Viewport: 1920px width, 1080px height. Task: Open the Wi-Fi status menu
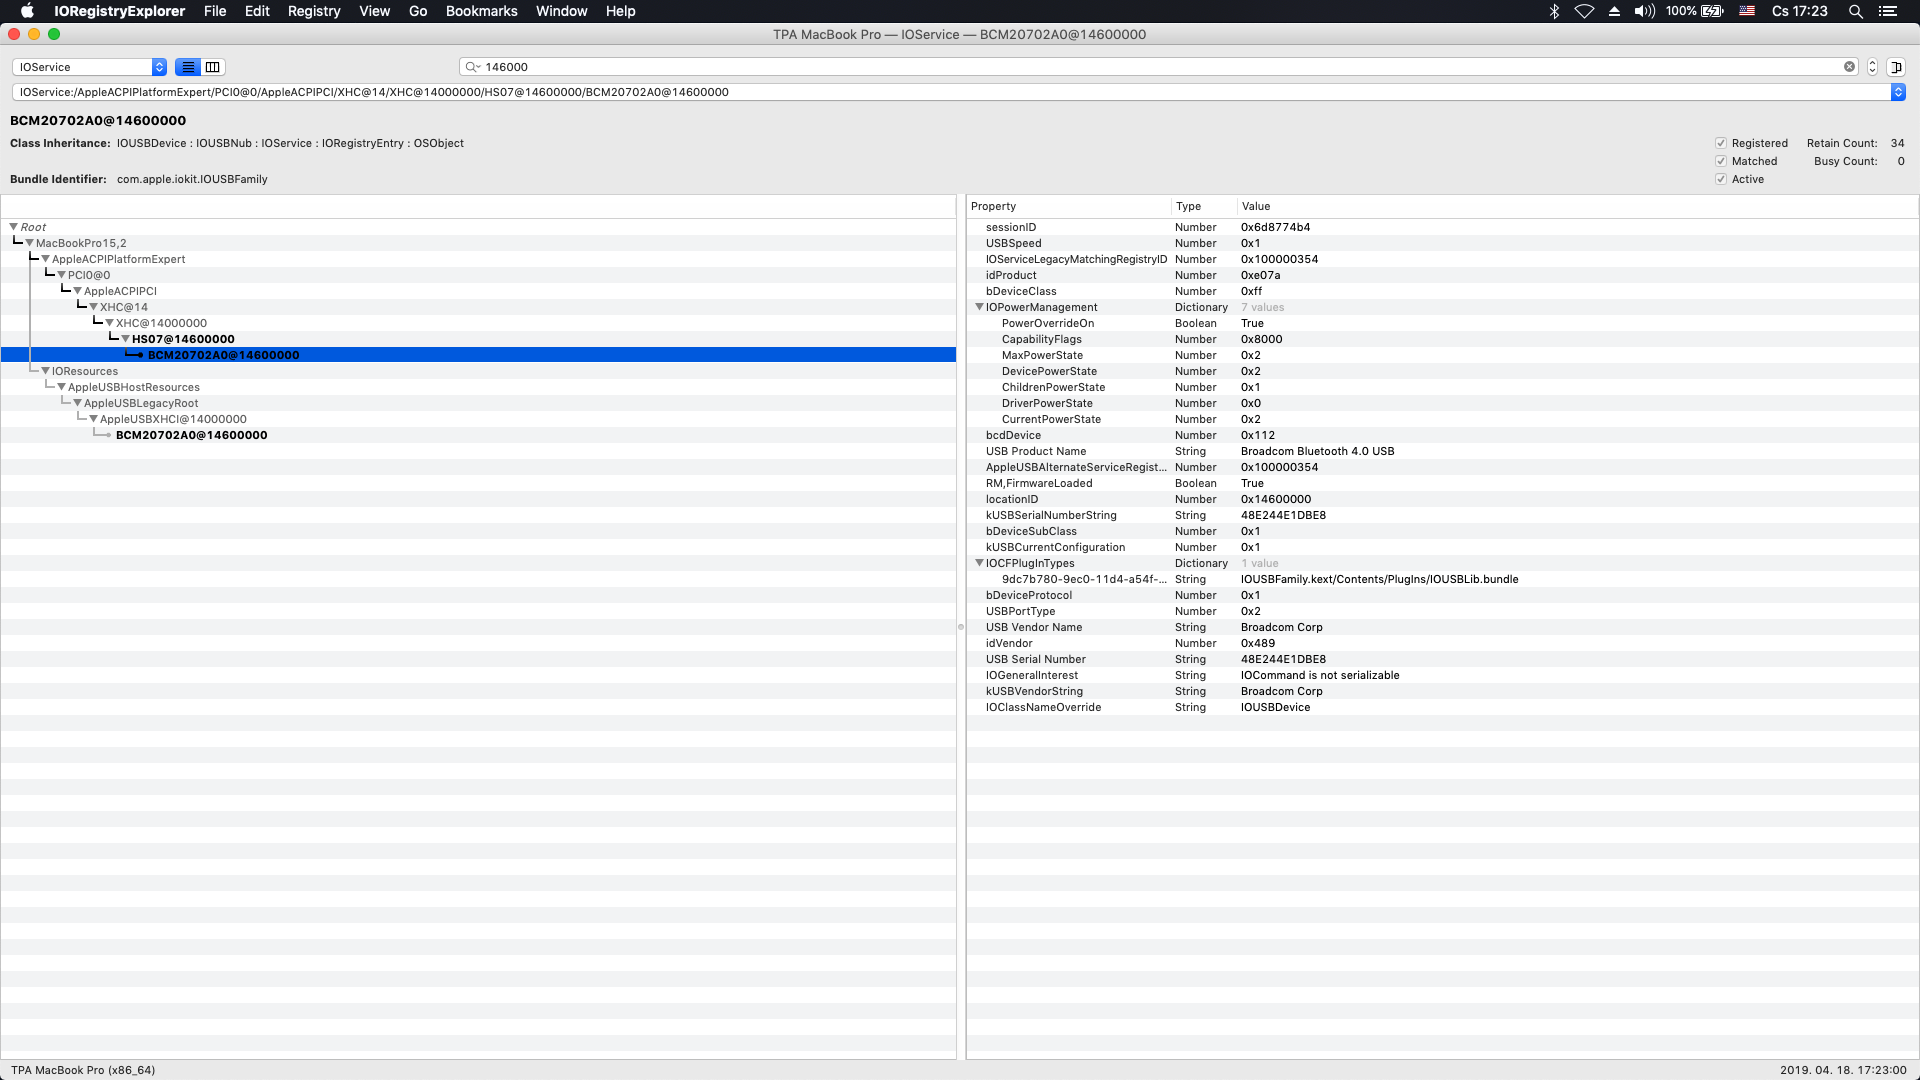(x=1584, y=11)
